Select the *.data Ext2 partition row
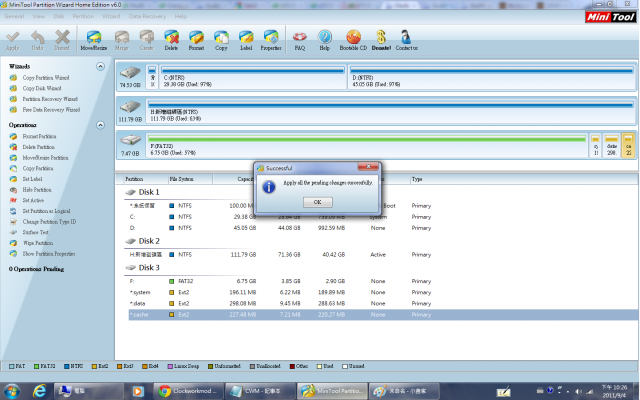 (382, 303)
